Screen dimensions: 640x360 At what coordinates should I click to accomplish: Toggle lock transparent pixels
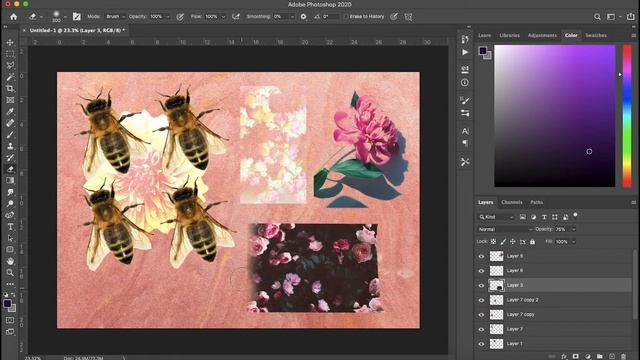click(493, 242)
